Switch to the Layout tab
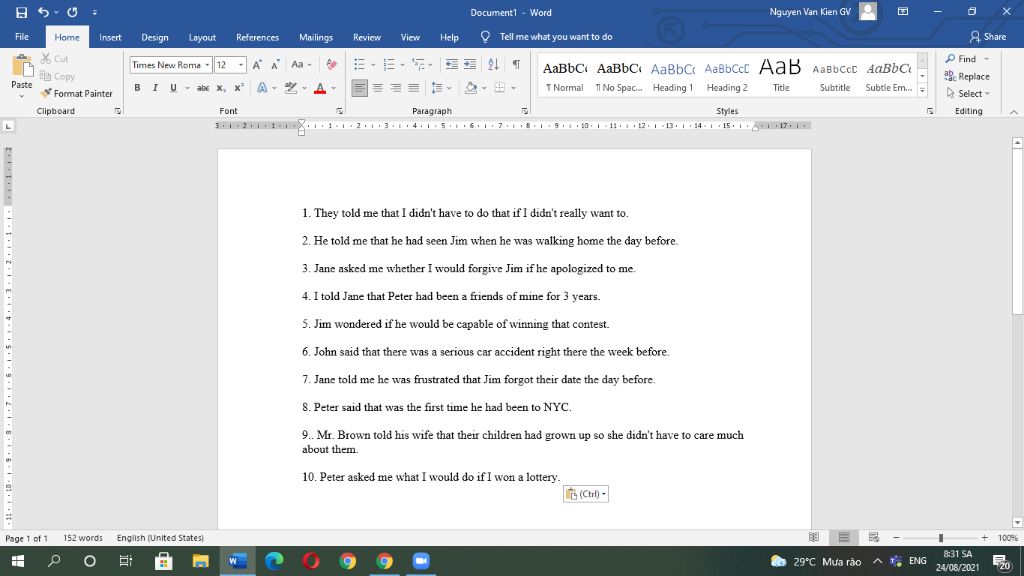The image size is (1024, 576). click(202, 37)
